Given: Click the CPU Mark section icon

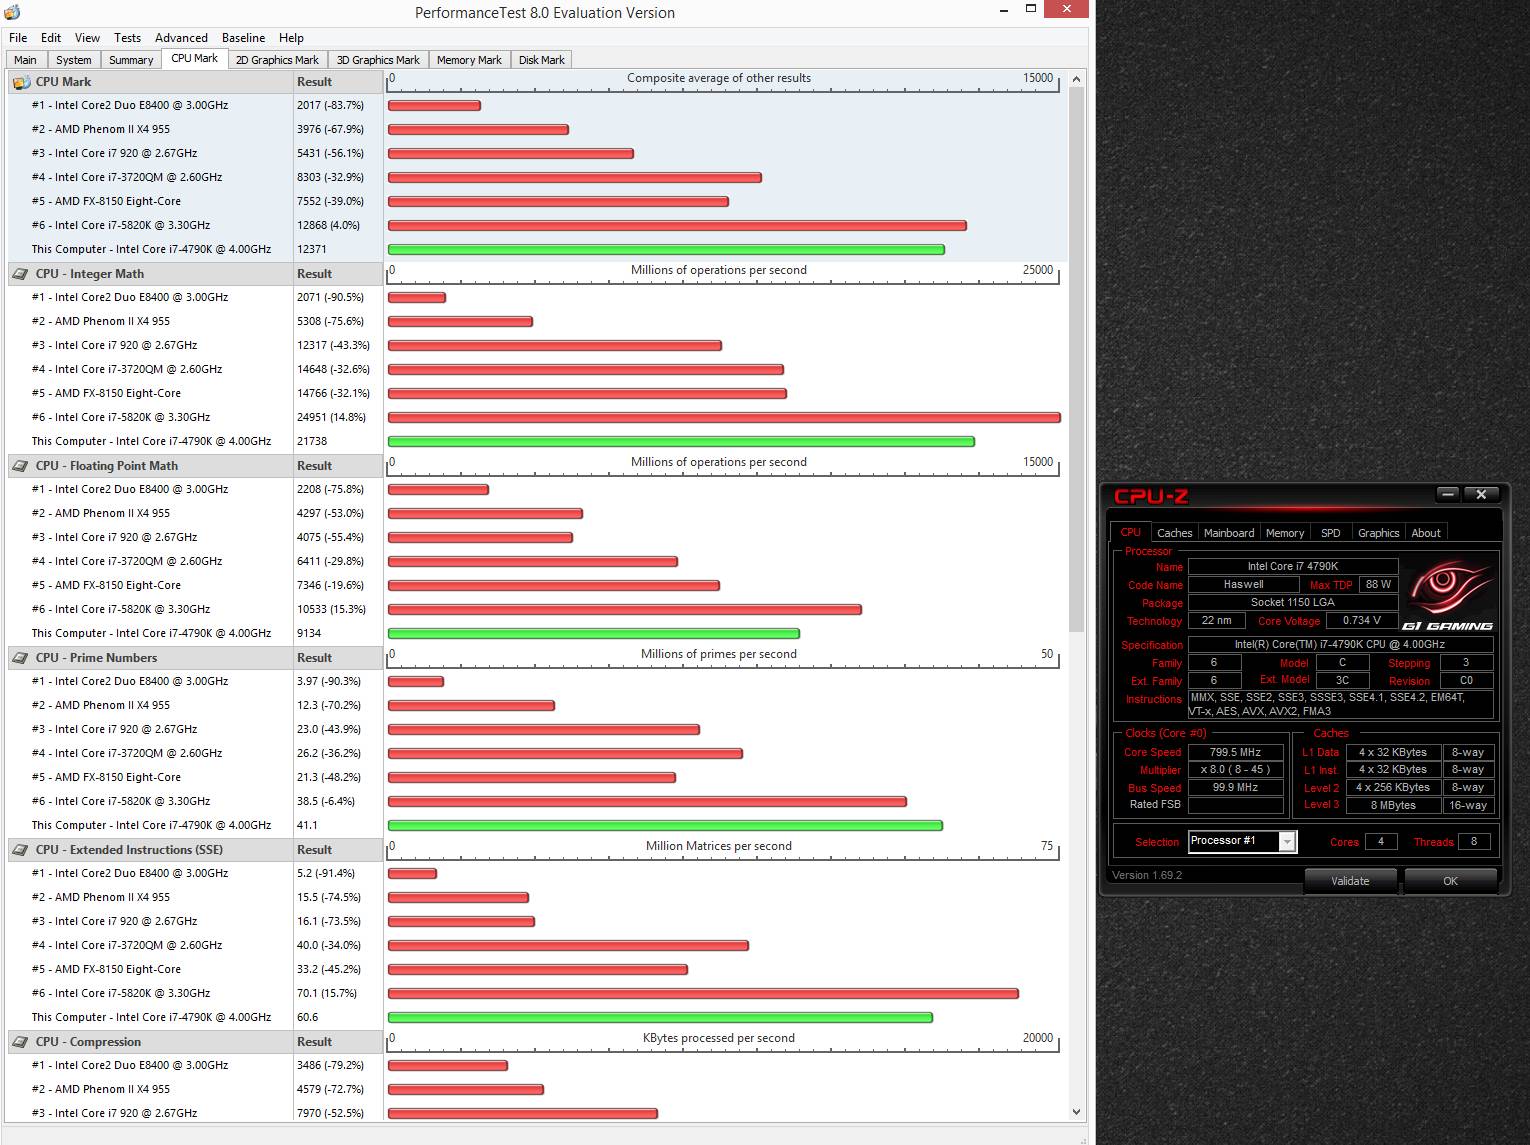Looking at the screenshot, I should pos(21,82).
